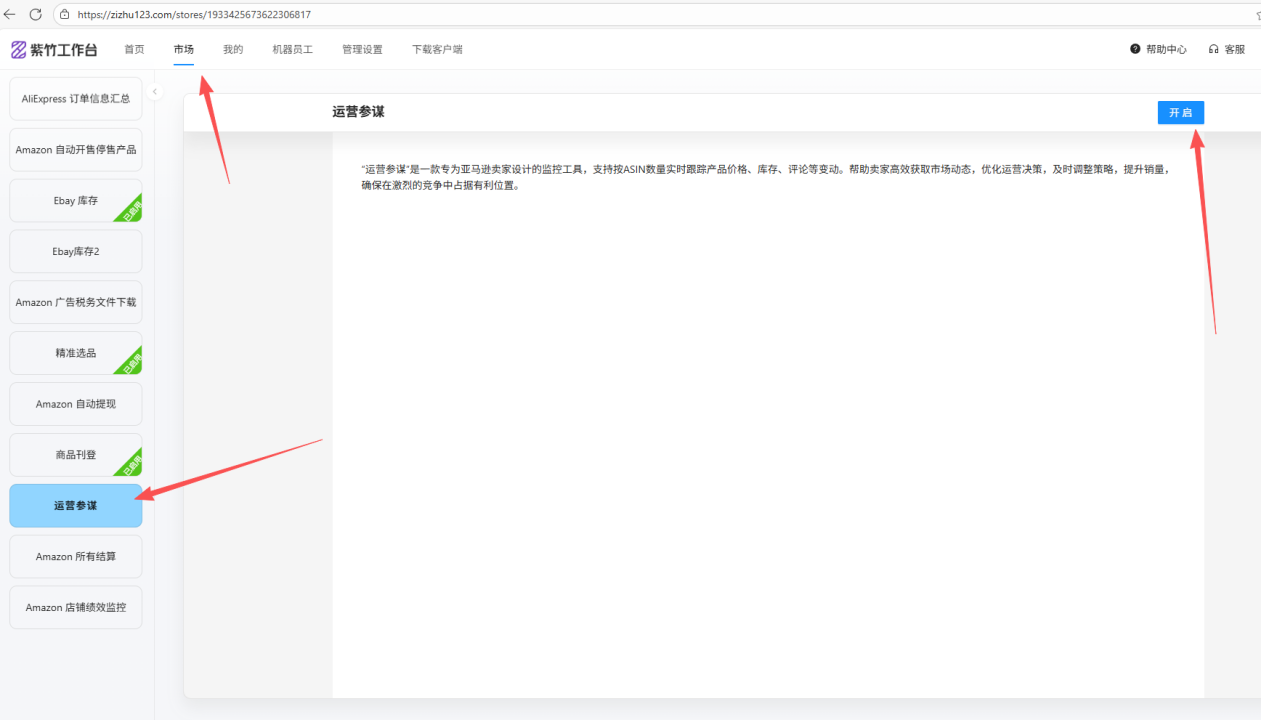Open 下载客户端 tab
1261x720 pixels.
(437, 49)
